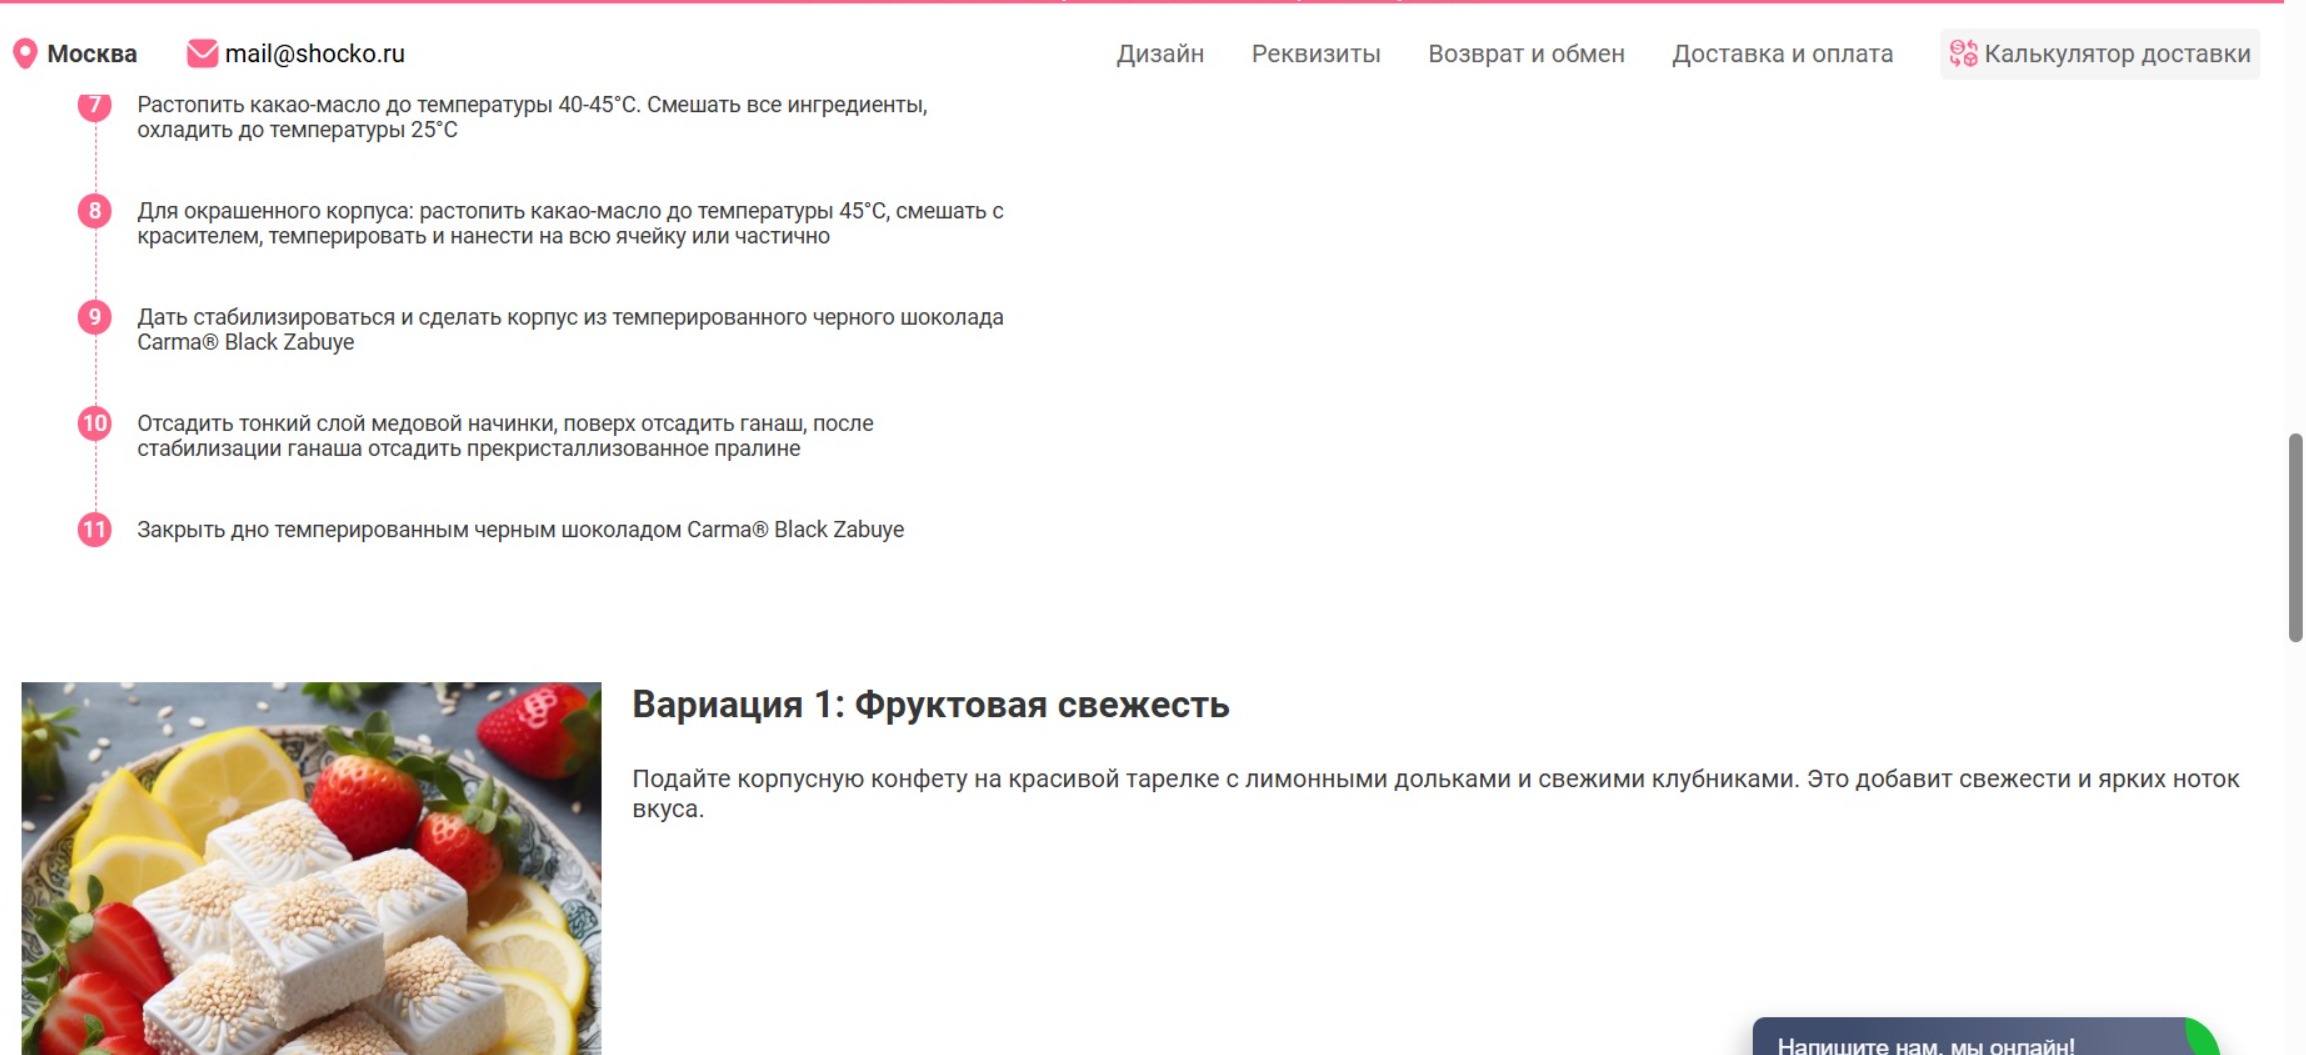Viewport: 2306px width, 1055px height.
Task: Click the text 'Закрыть дно темперированным черным шоколадом'
Action: [x=408, y=529]
